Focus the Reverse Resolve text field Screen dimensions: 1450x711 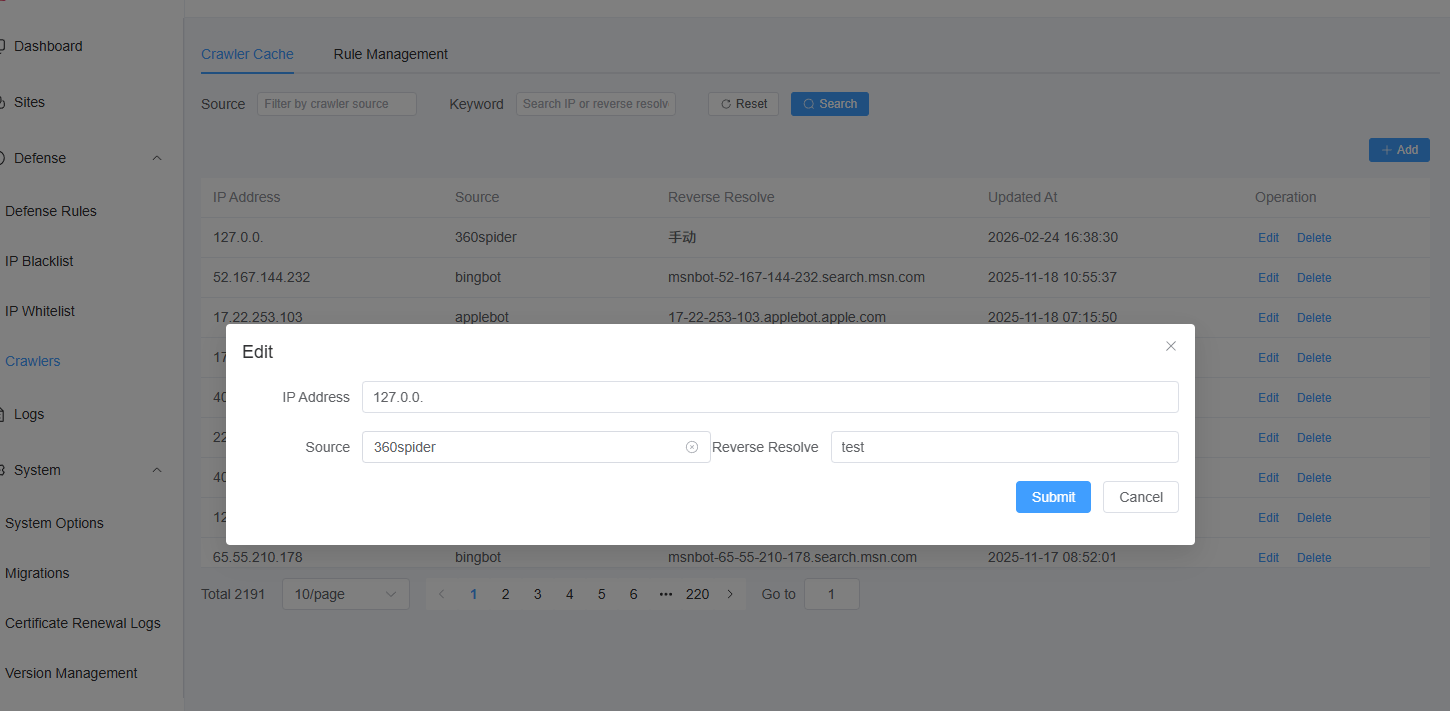coord(1004,447)
